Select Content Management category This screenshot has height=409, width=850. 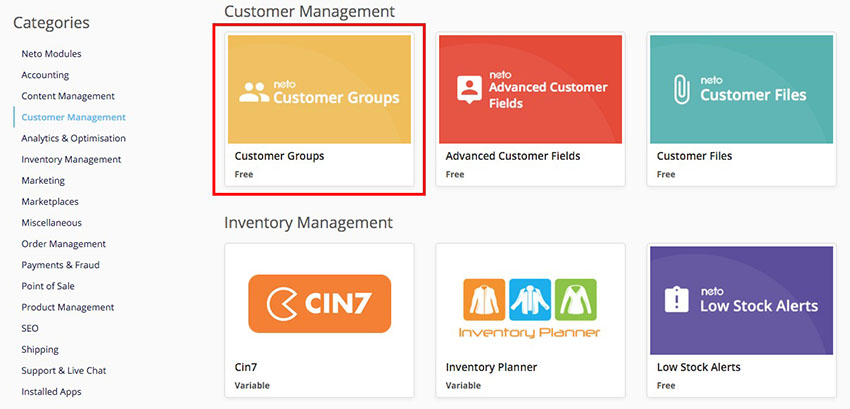point(68,96)
